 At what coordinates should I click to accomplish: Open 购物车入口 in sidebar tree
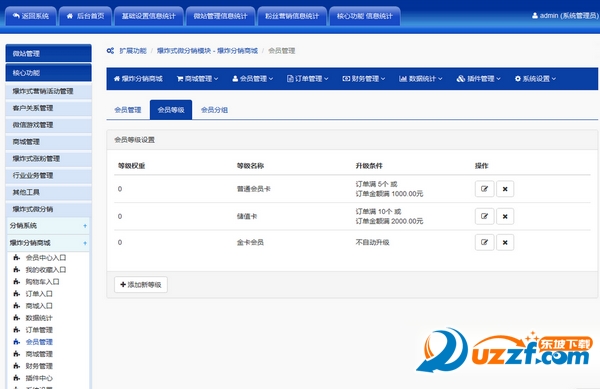(42, 282)
